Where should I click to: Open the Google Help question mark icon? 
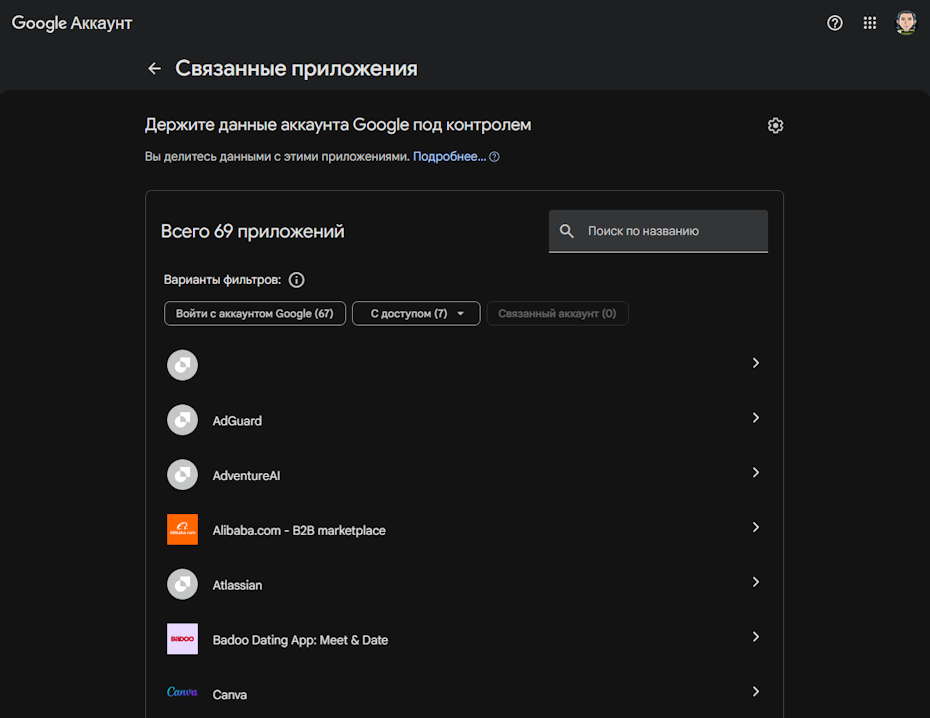(x=835, y=23)
